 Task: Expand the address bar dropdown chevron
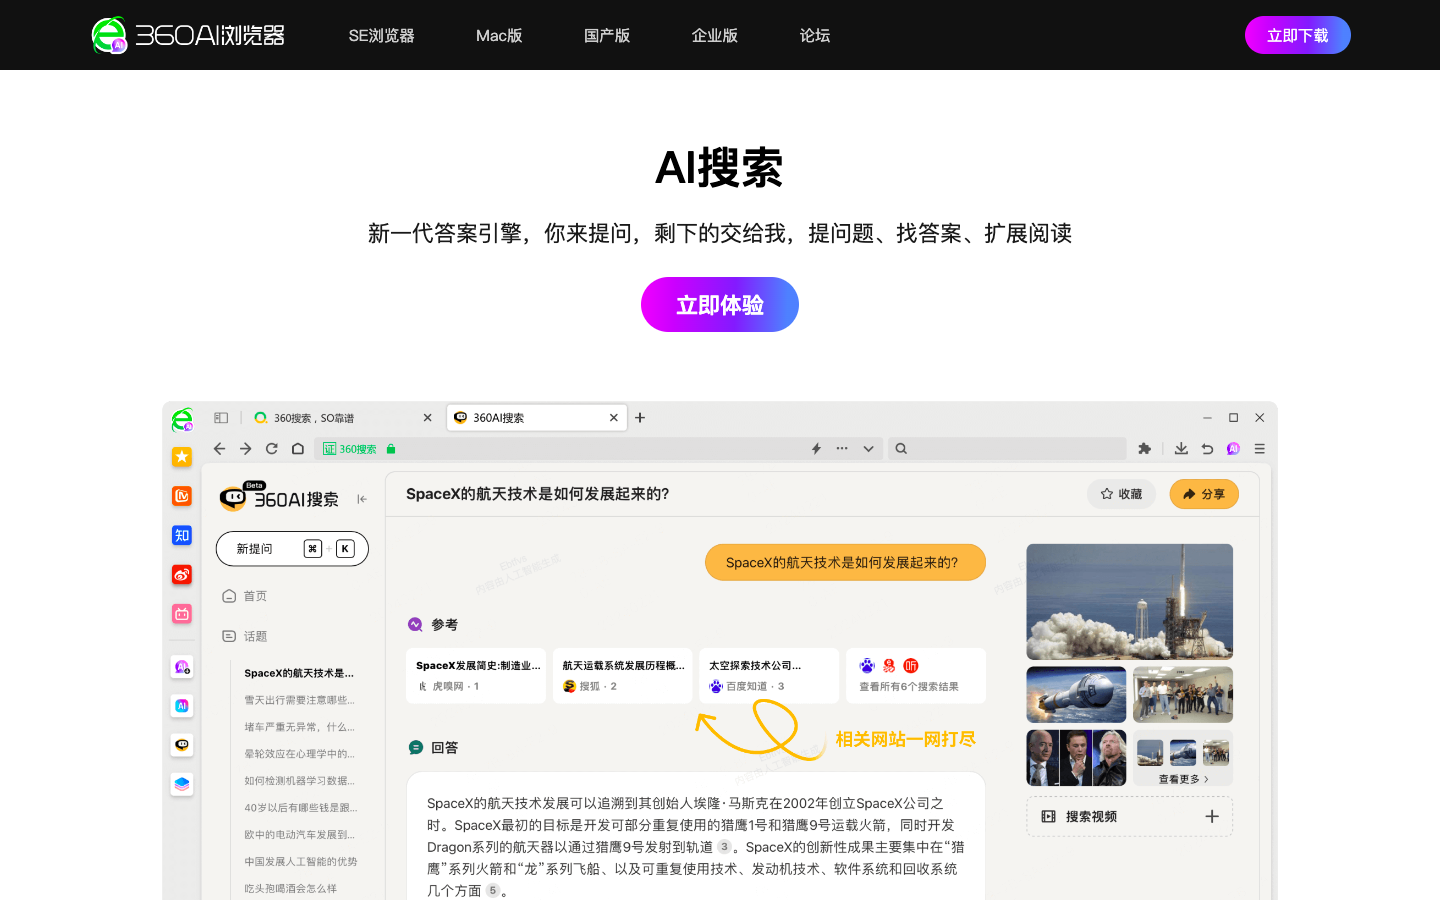click(868, 449)
